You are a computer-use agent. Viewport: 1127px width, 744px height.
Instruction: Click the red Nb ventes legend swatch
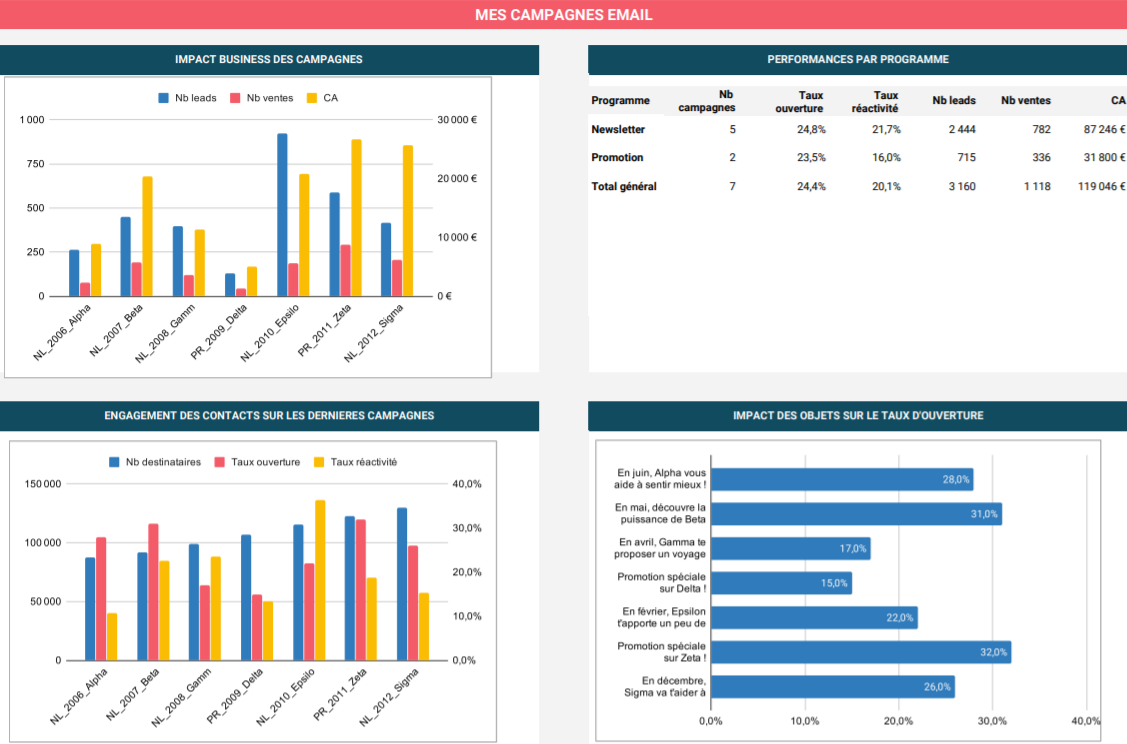235,98
